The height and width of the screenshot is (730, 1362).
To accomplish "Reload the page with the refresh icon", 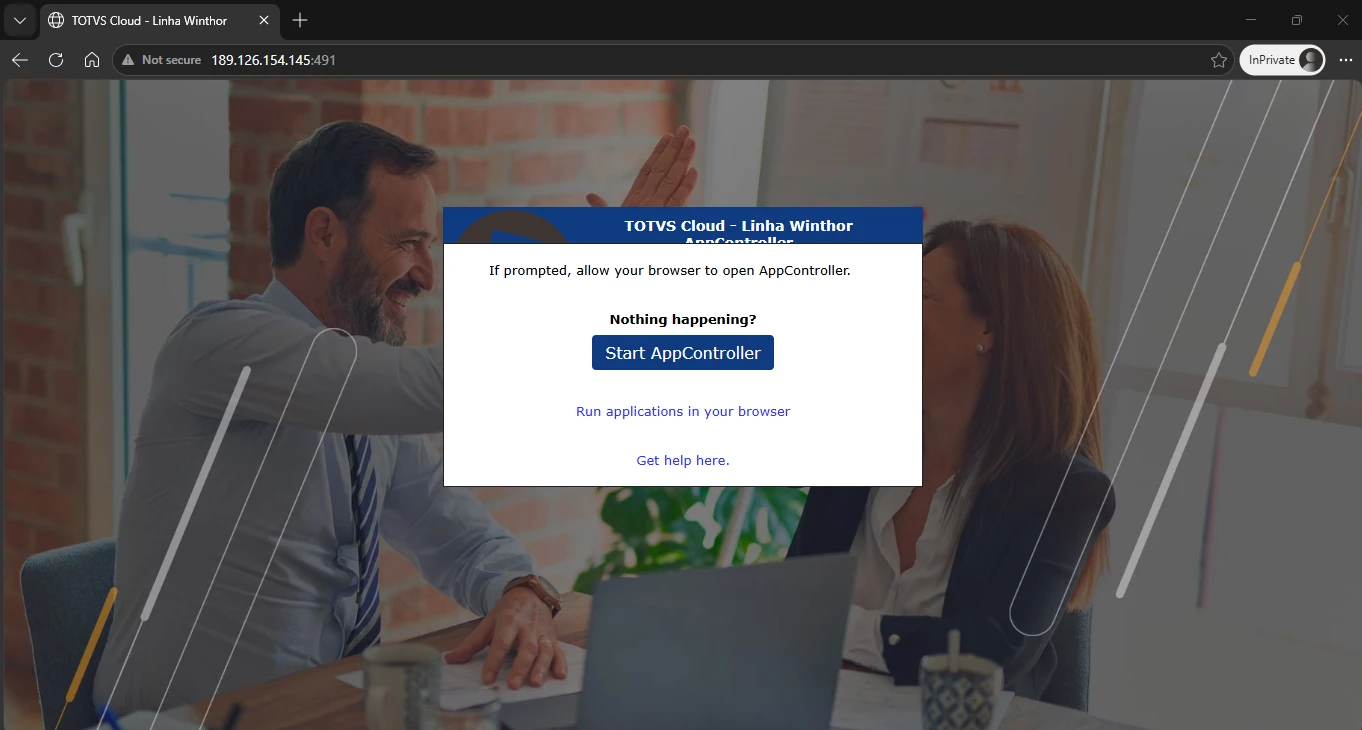I will (56, 60).
